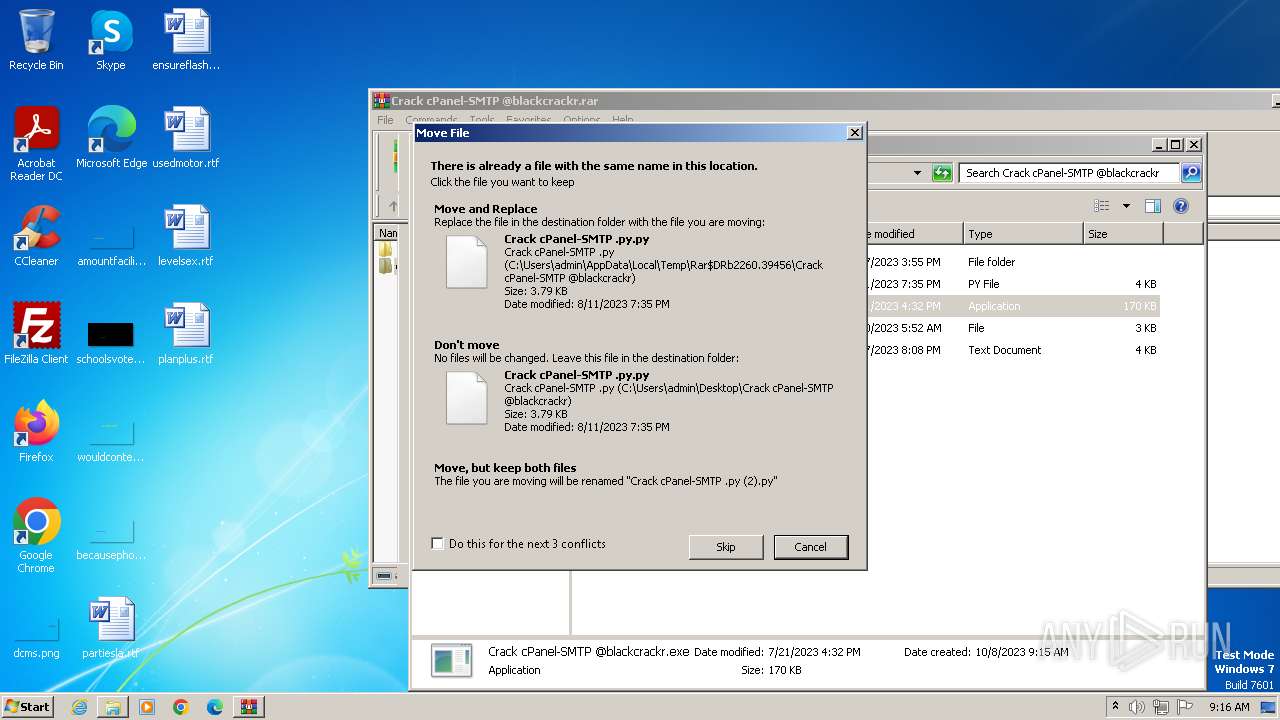
Task: Select the File folder row
Action: 1012,262
